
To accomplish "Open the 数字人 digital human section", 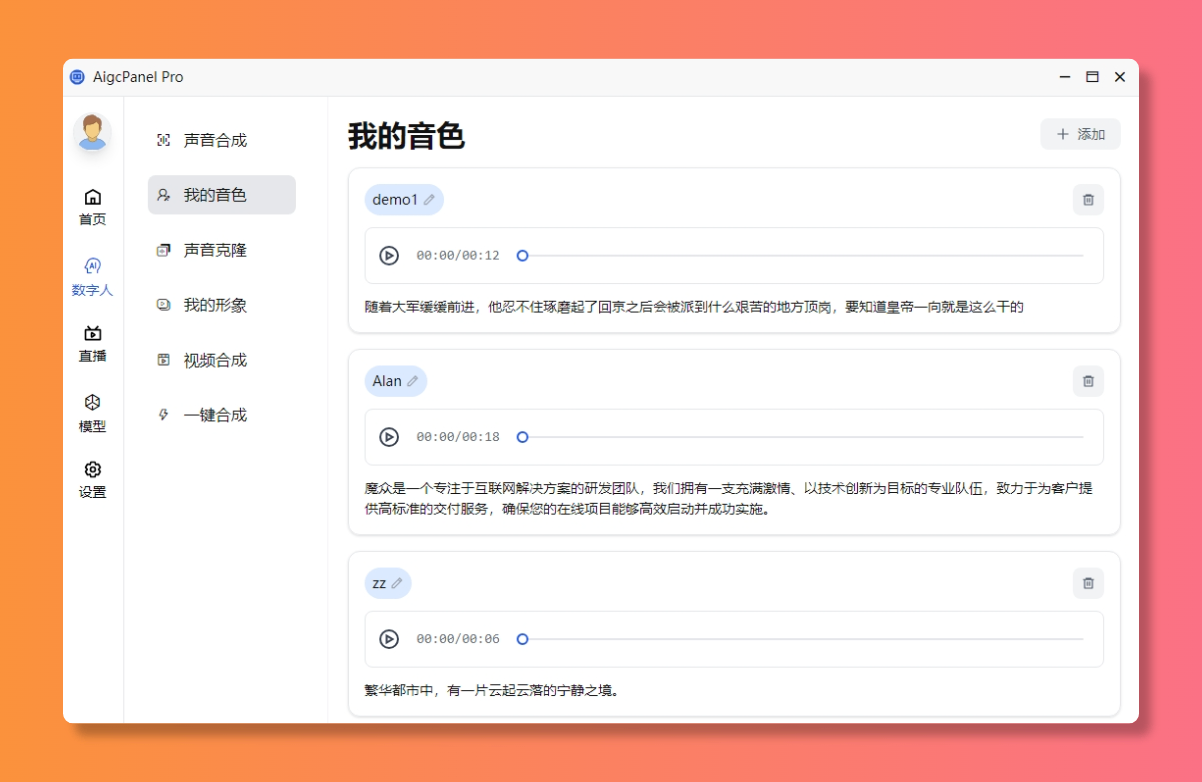I will (92, 277).
